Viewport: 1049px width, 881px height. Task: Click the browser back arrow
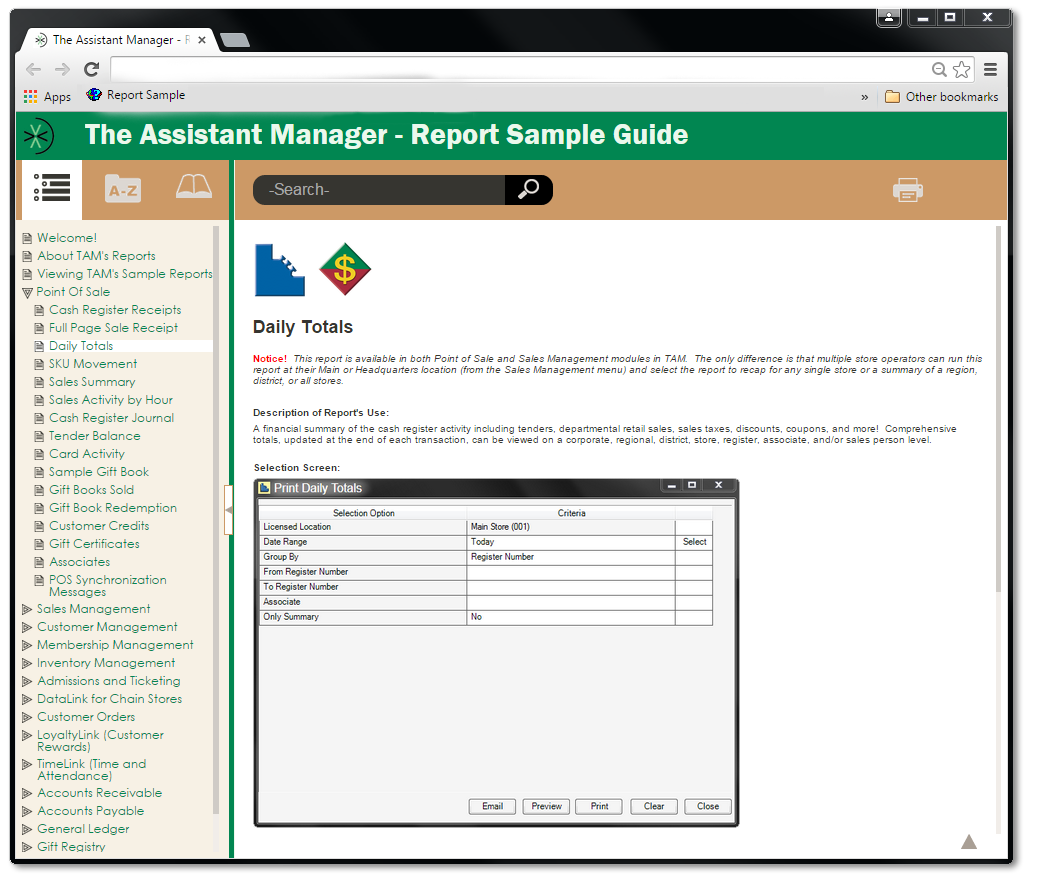[x=33, y=70]
